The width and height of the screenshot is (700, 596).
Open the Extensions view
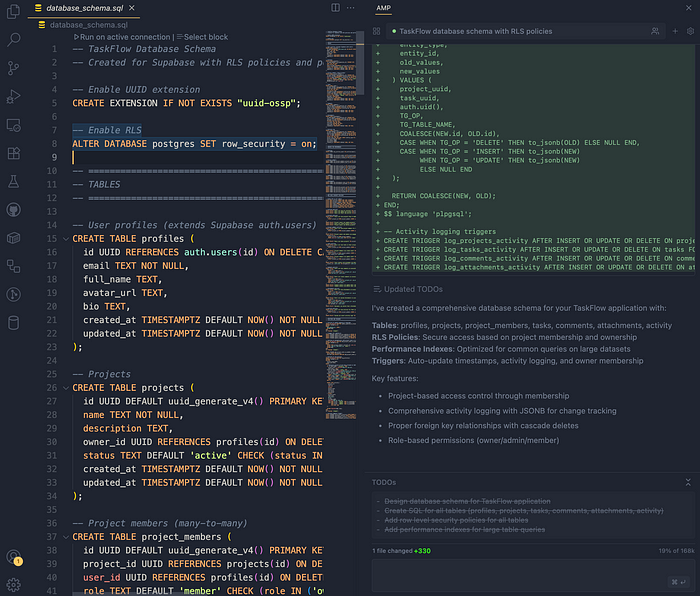[13, 154]
